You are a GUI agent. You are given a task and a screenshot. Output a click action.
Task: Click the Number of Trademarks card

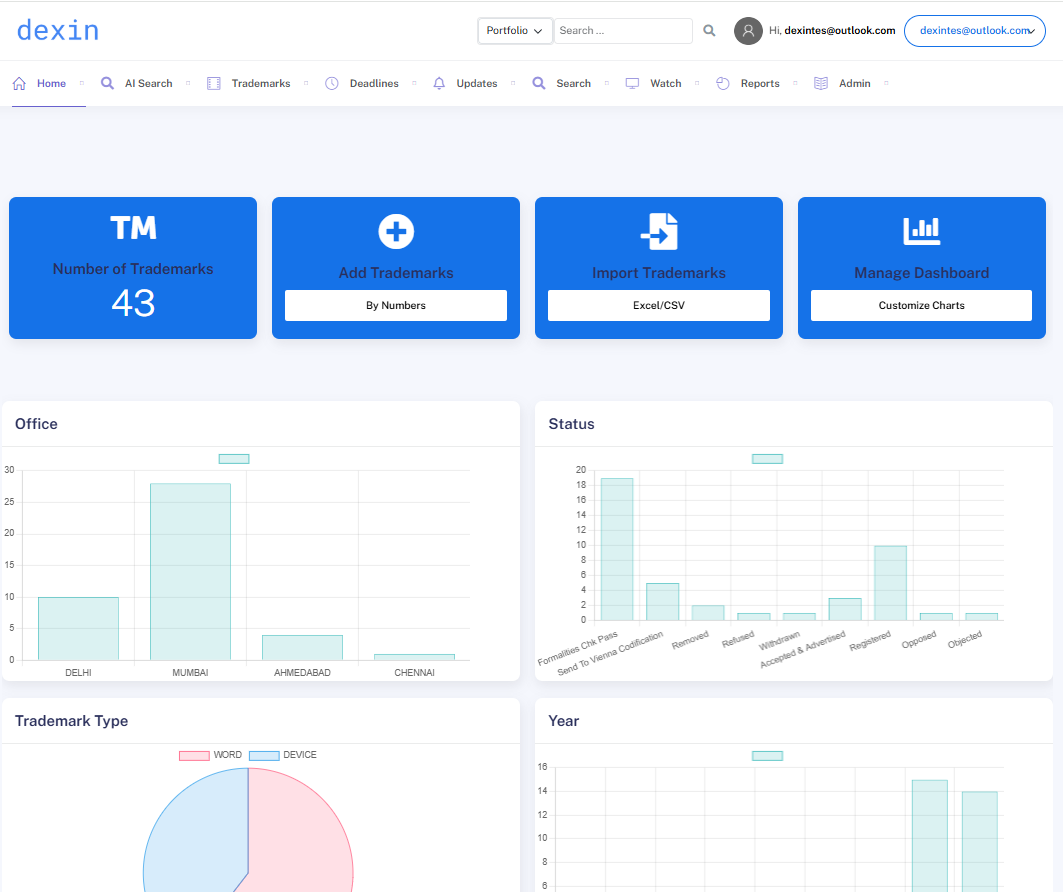133,268
